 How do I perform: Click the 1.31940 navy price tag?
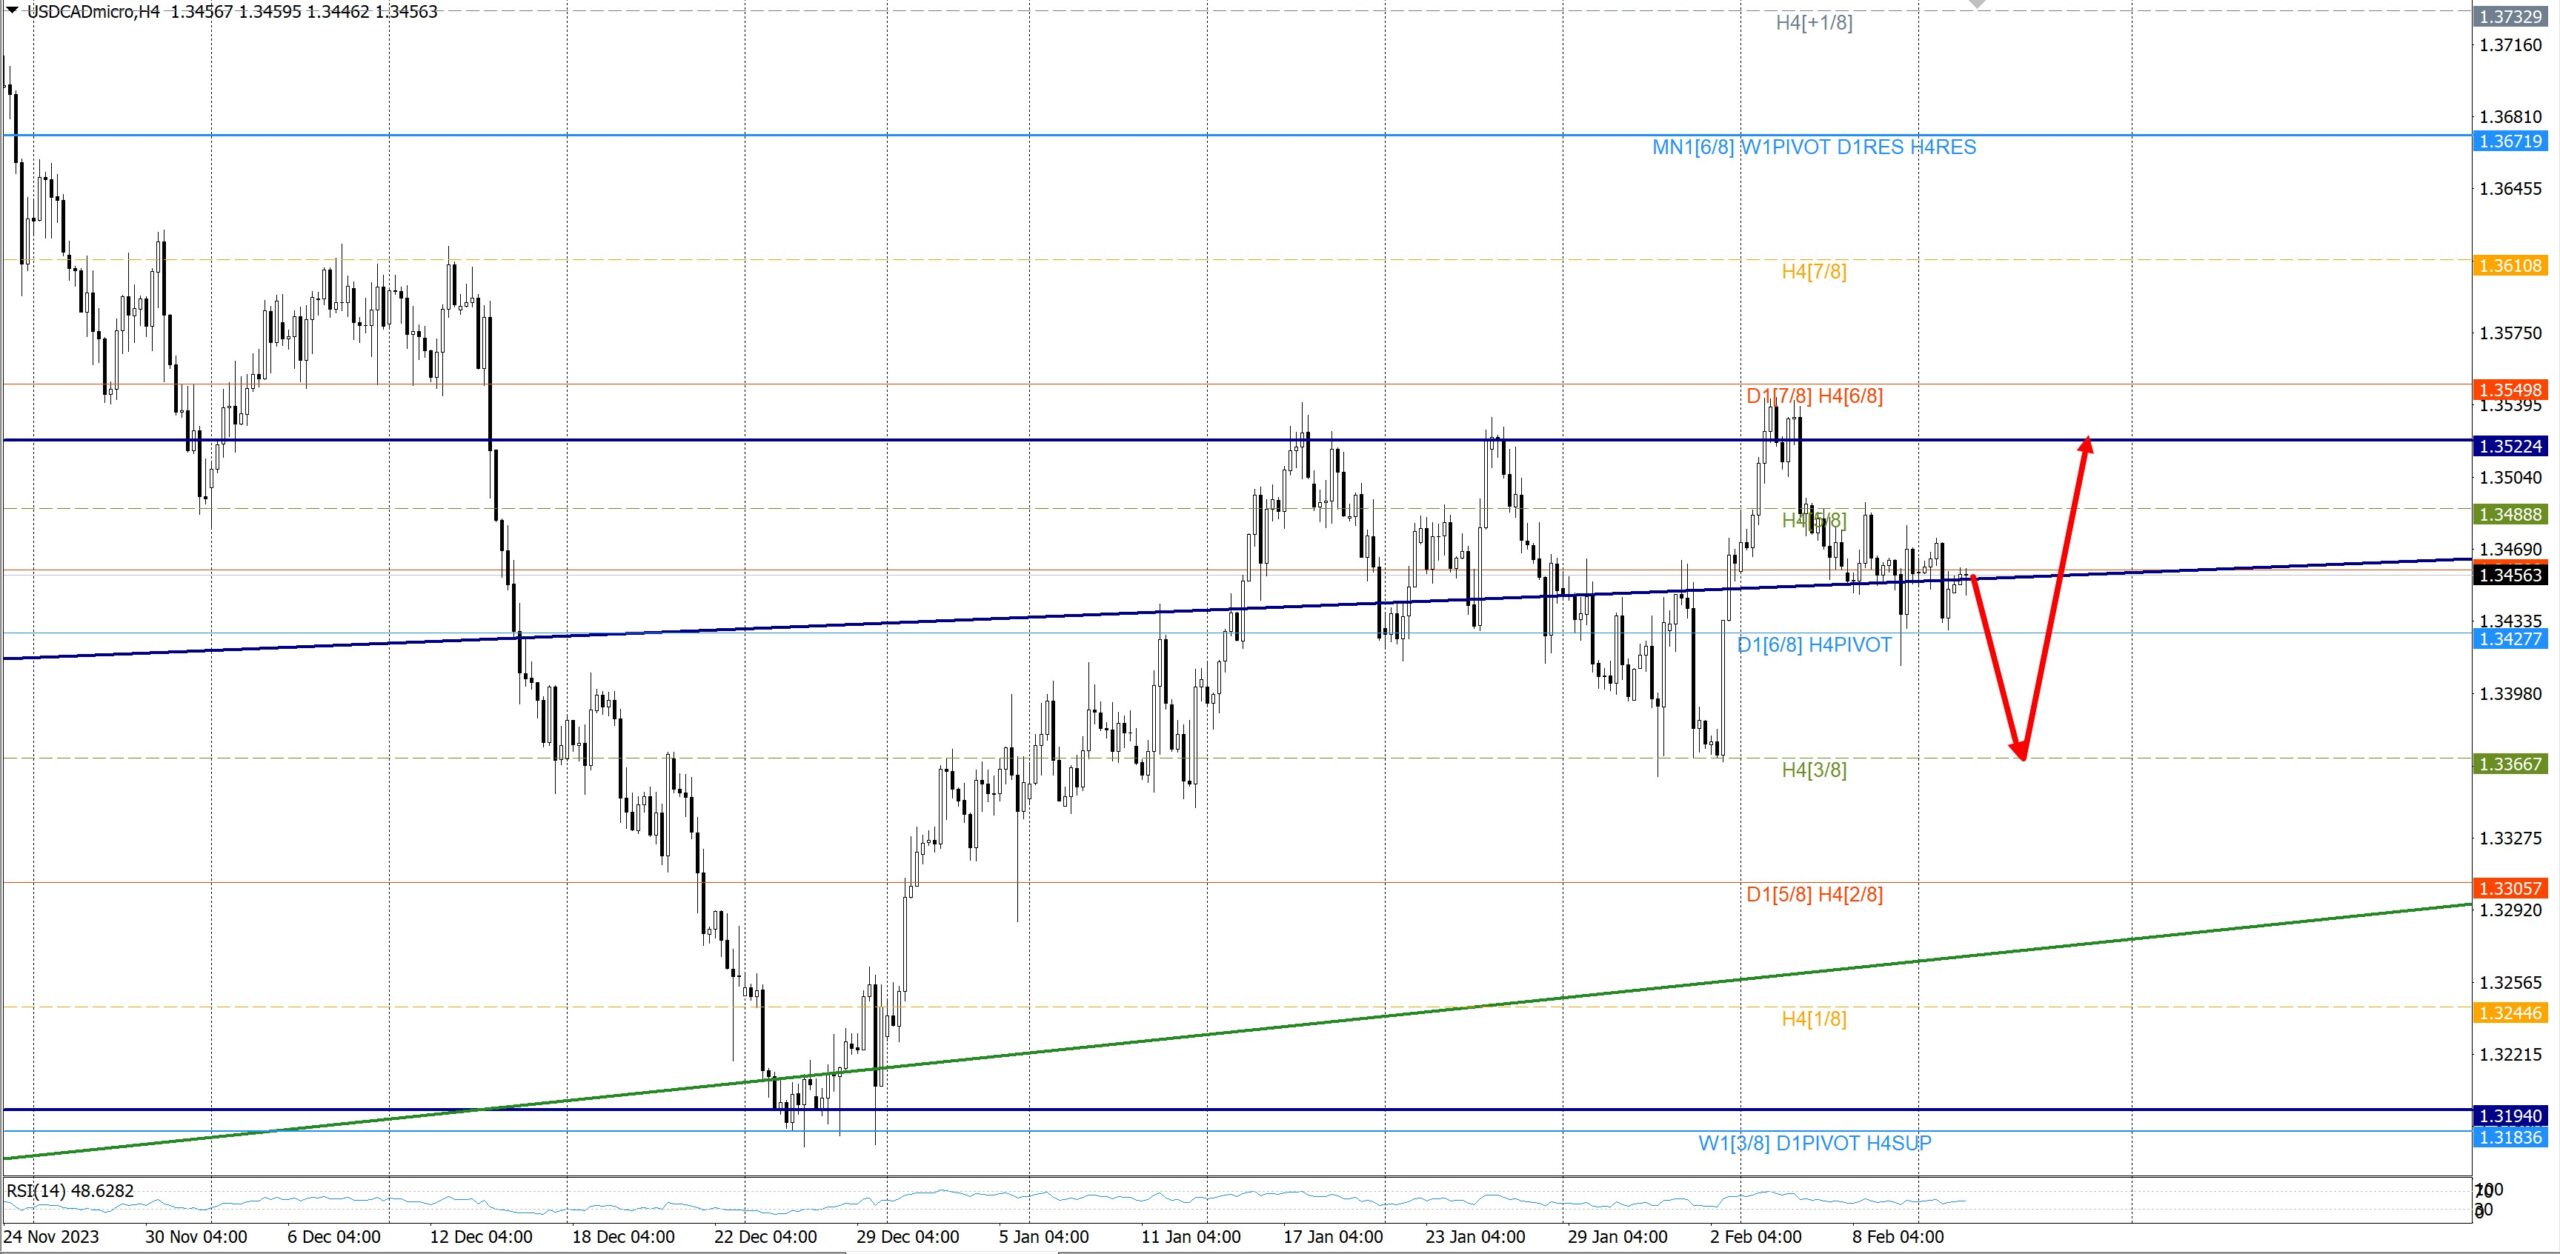[x=2509, y=1116]
